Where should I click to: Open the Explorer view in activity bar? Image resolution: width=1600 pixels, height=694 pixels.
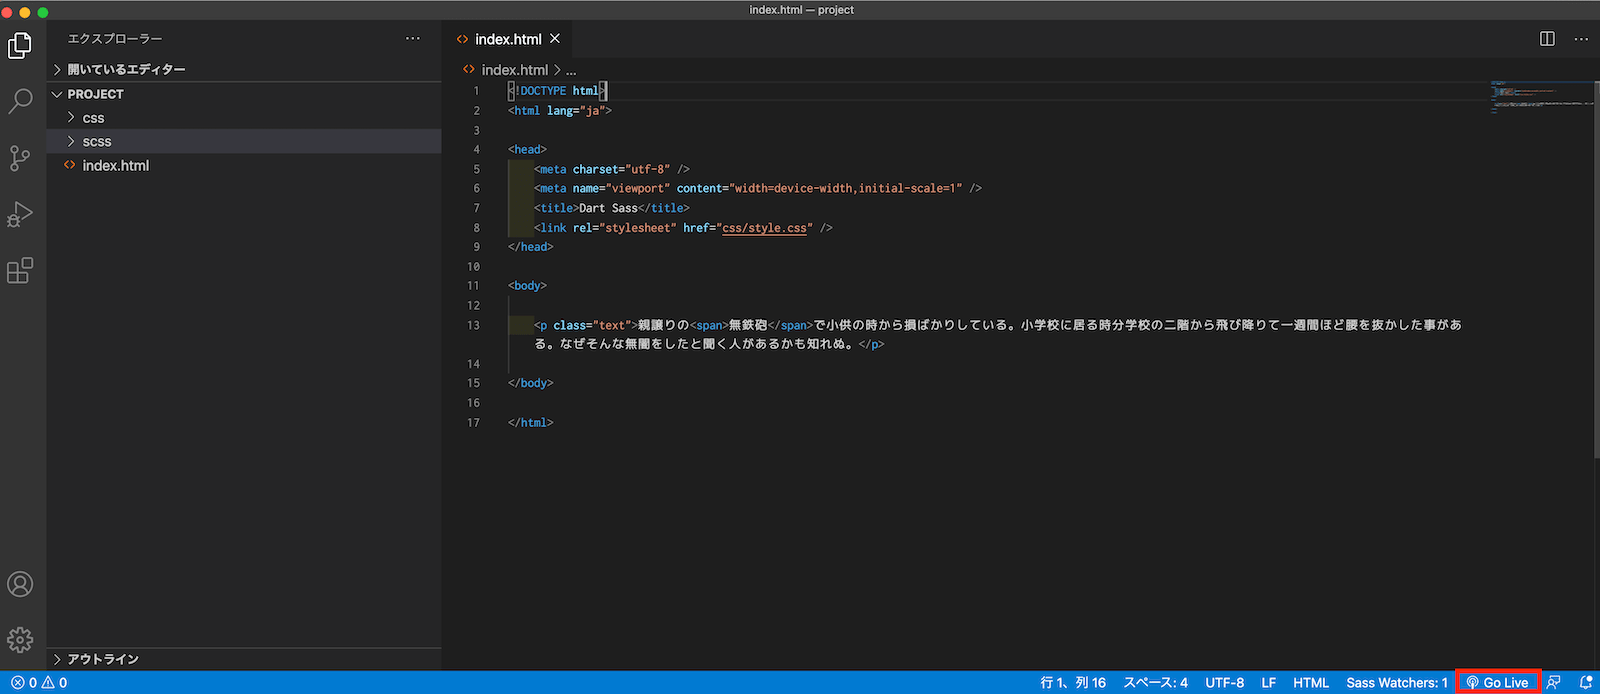point(20,46)
